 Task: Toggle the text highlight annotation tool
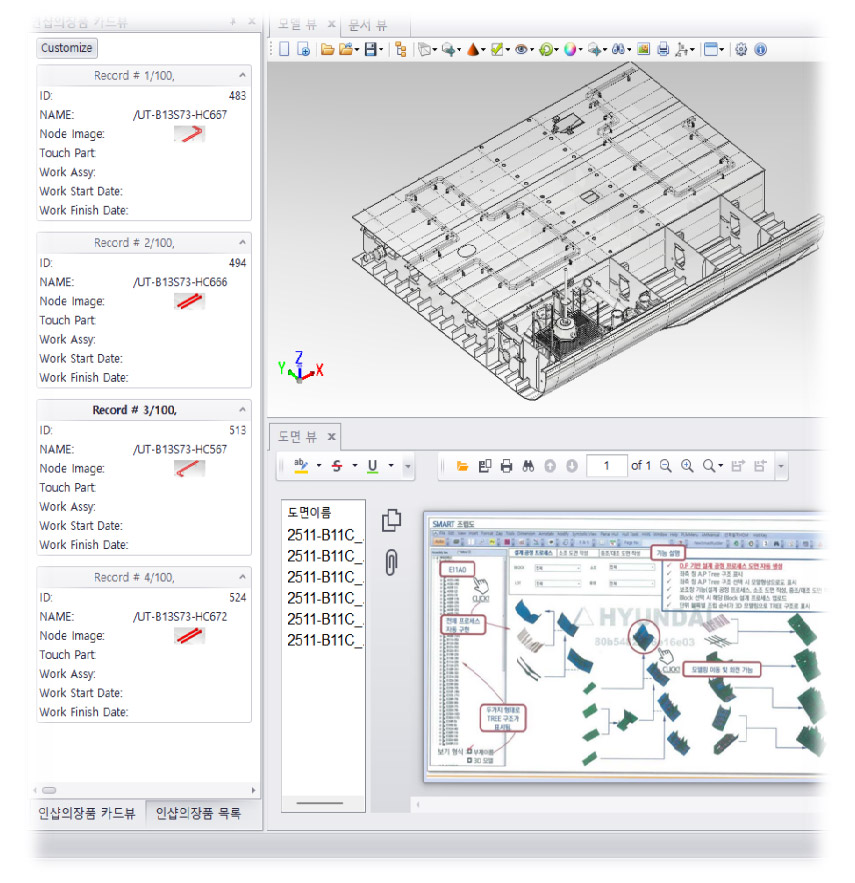pyautogui.click(x=300, y=466)
